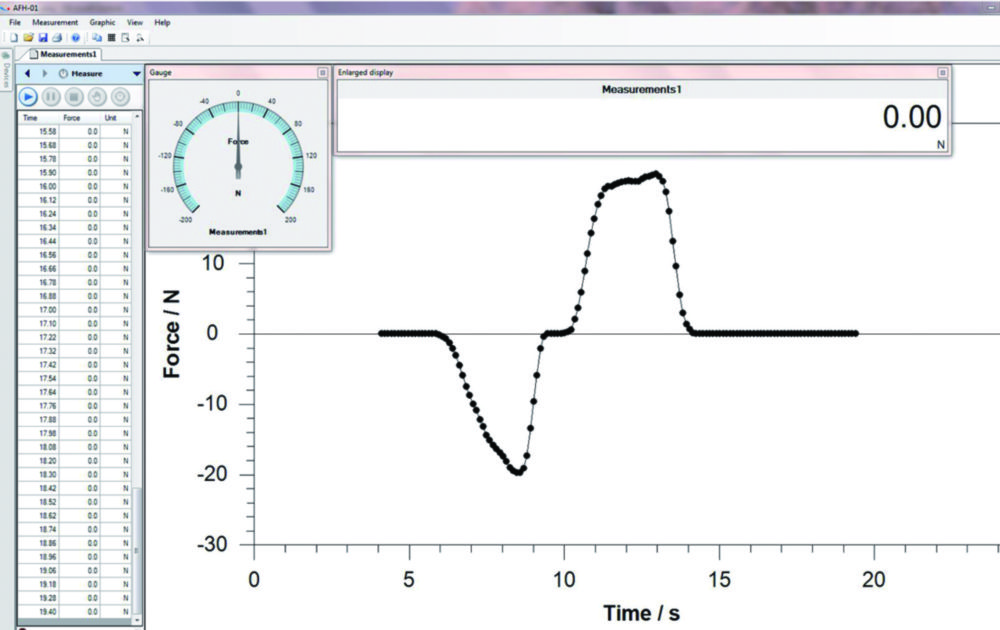This screenshot has width=1000, height=630.
Task: Open the Measure mode dropdown
Action: point(136,74)
